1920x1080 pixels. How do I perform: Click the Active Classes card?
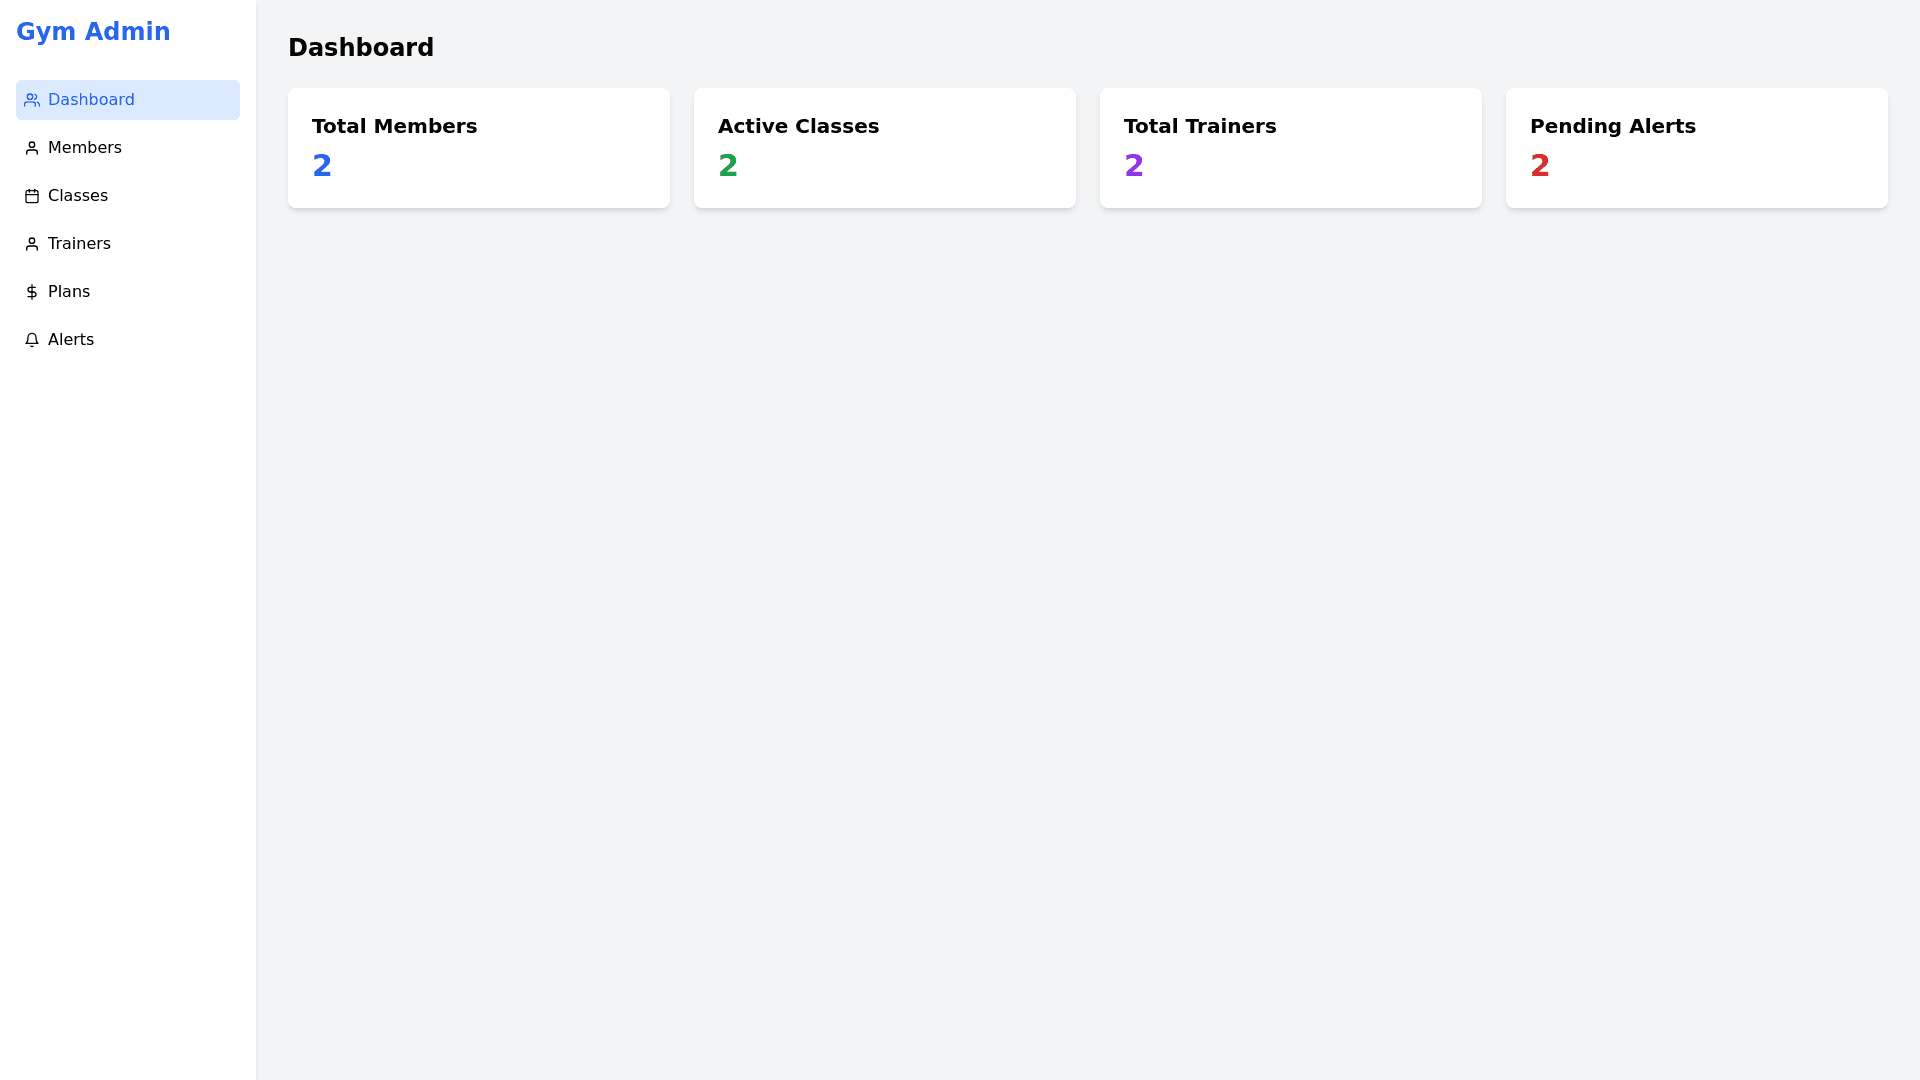point(884,148)
